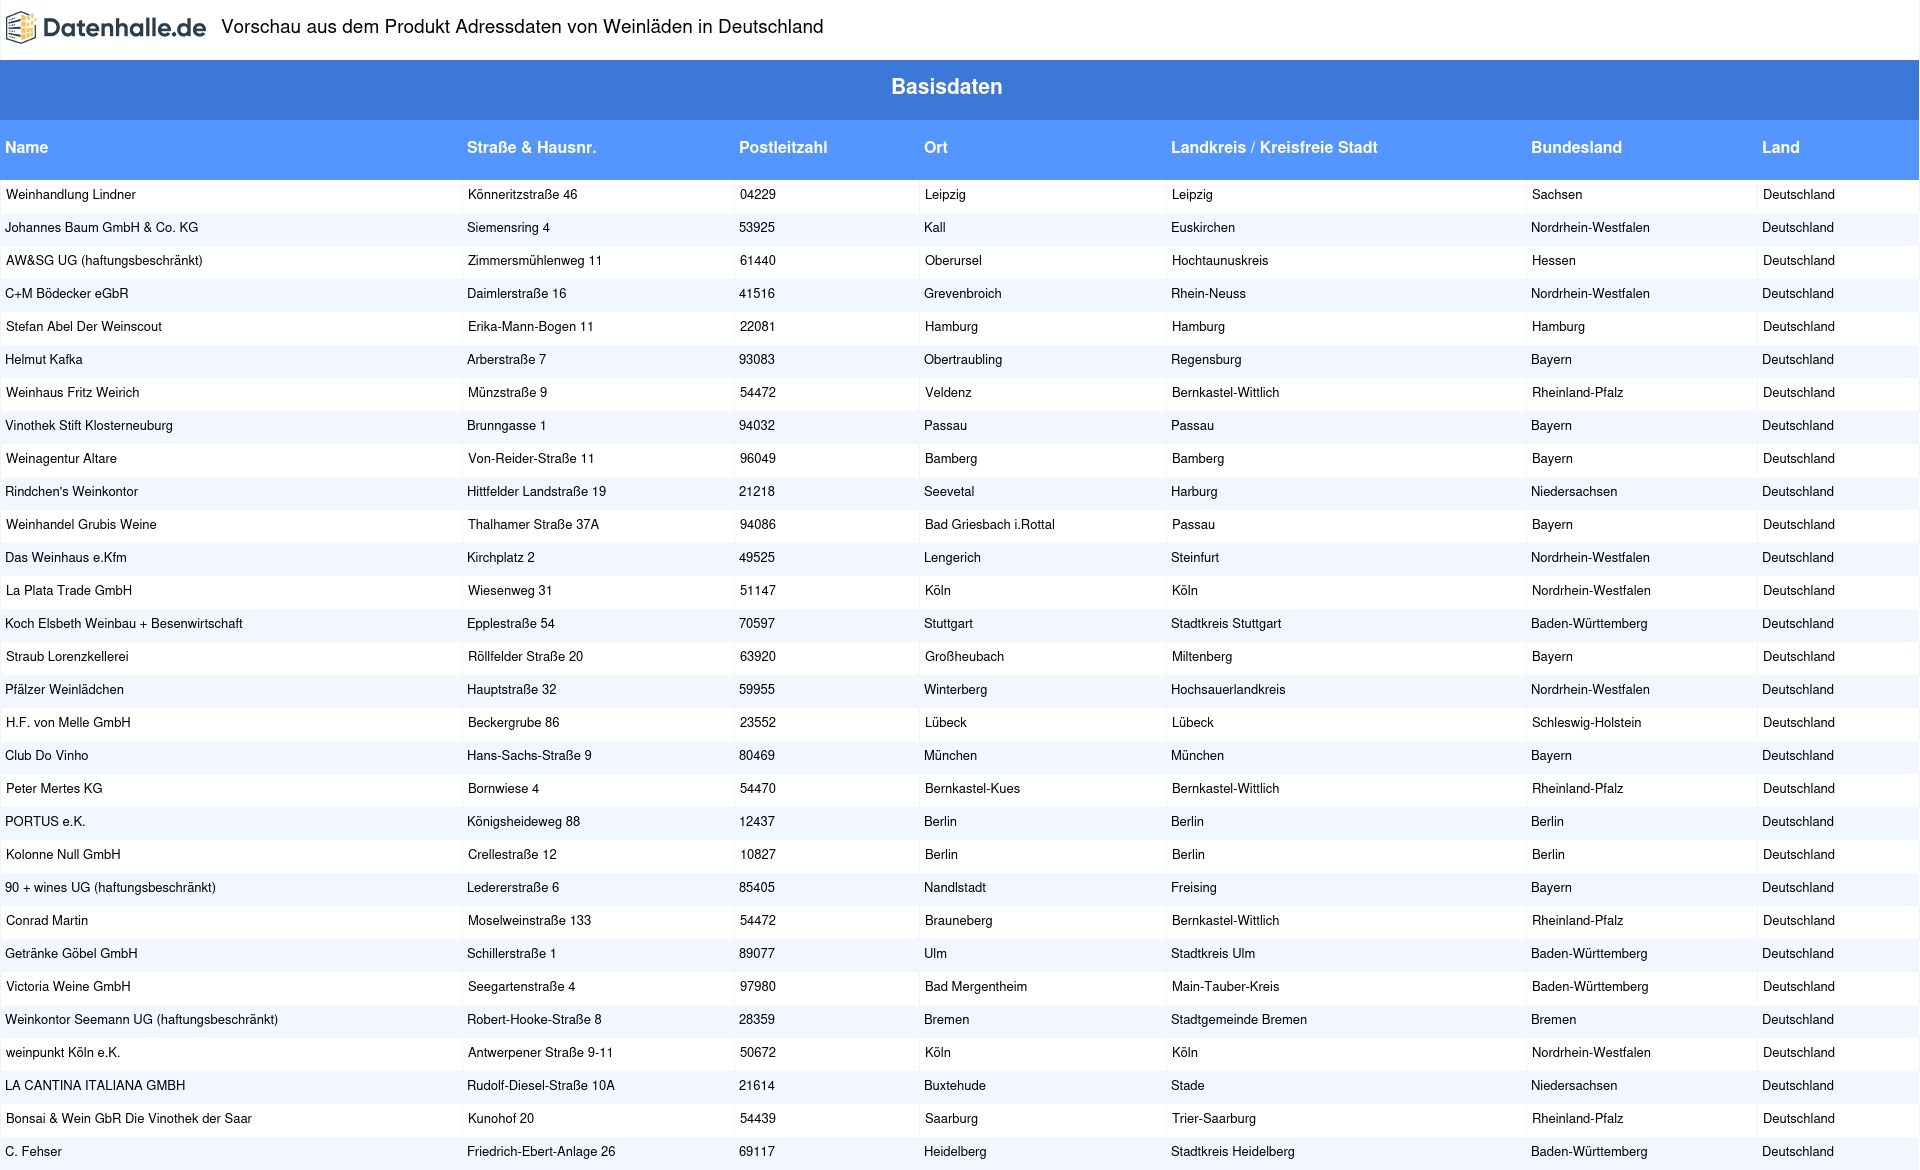Click the address Erika-Mann-Bogen 11

coord(531,327)
